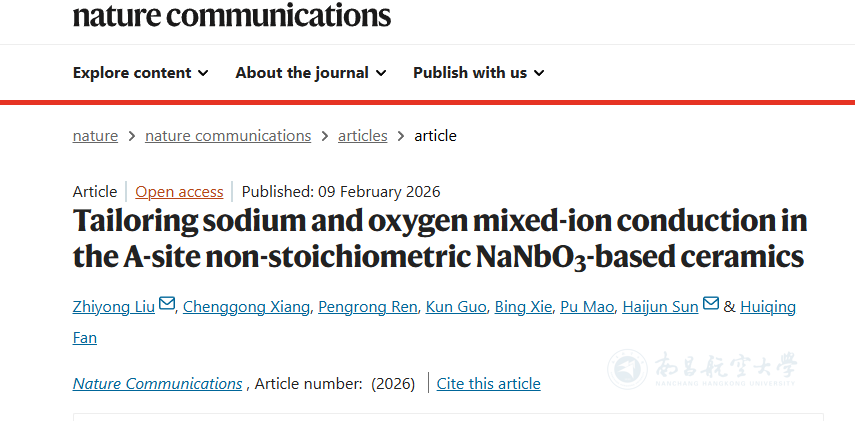Navigate to the articles breadcrumb

click(x=362, y=136)
